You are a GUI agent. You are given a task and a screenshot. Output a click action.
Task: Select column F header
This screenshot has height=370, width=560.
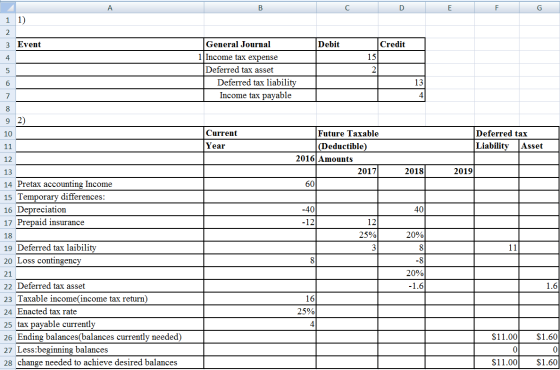(497, 8)
